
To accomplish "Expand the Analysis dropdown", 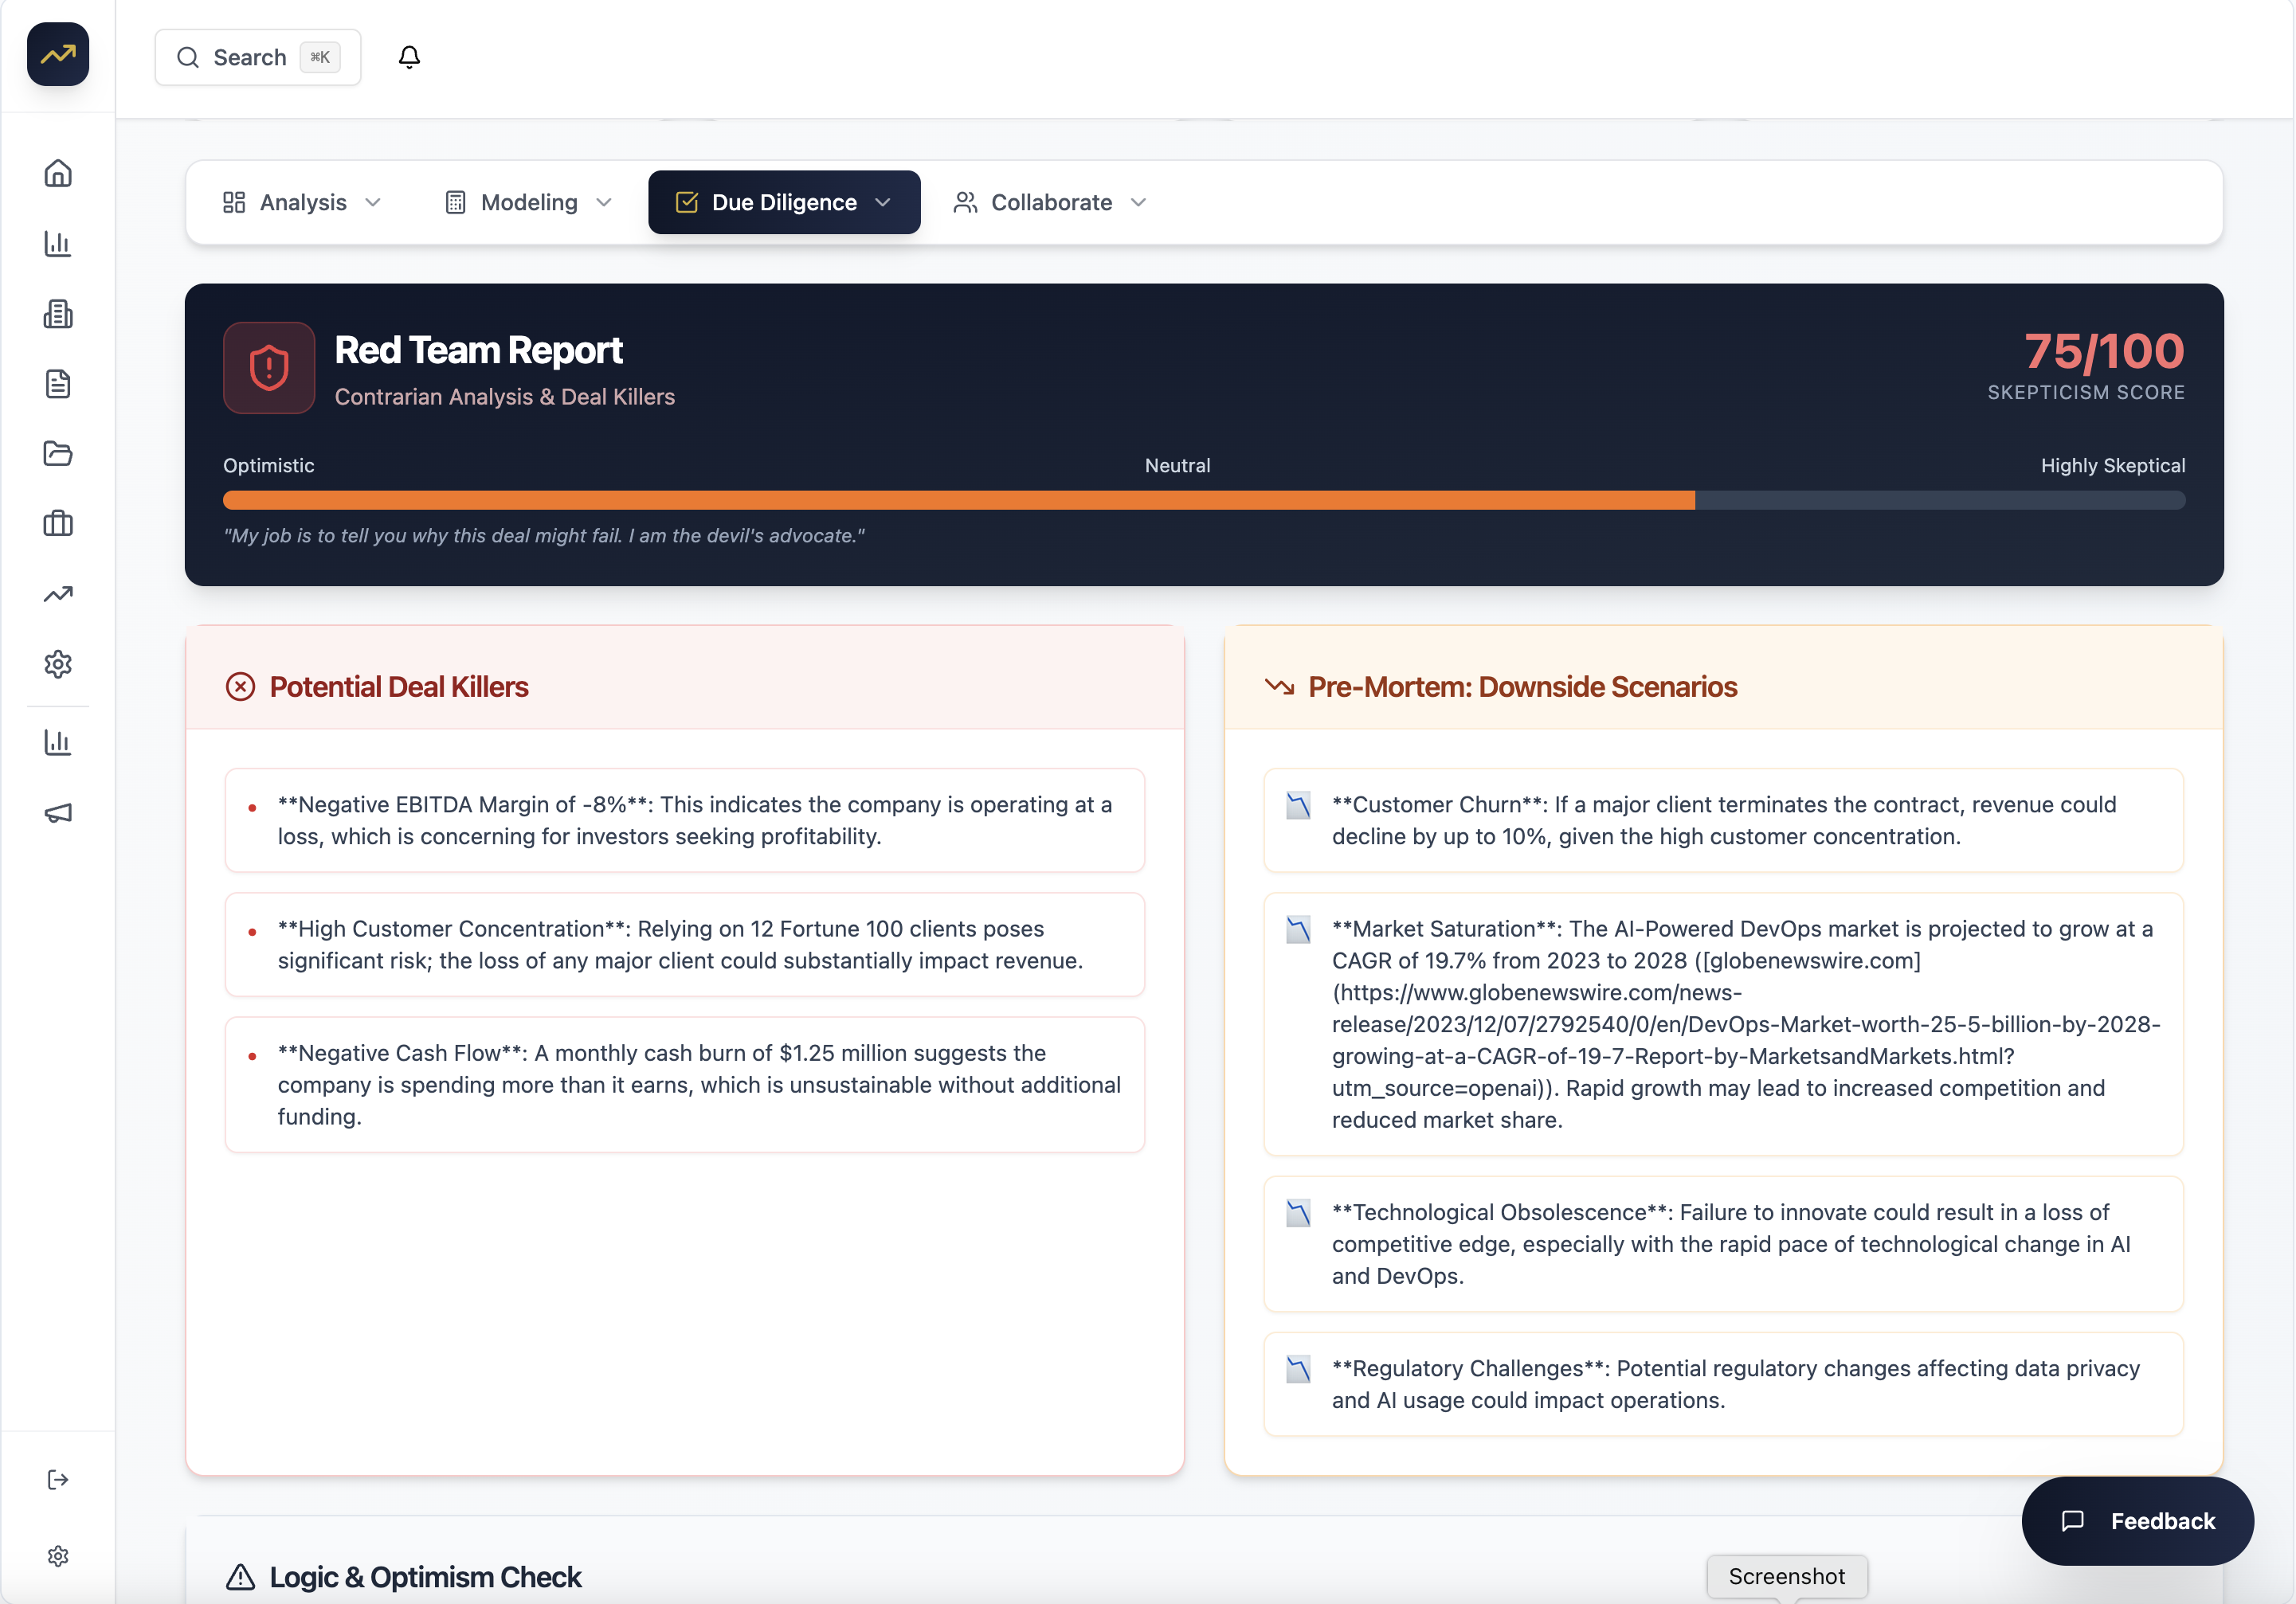I will pyautogui.click(x=302, y=202).
